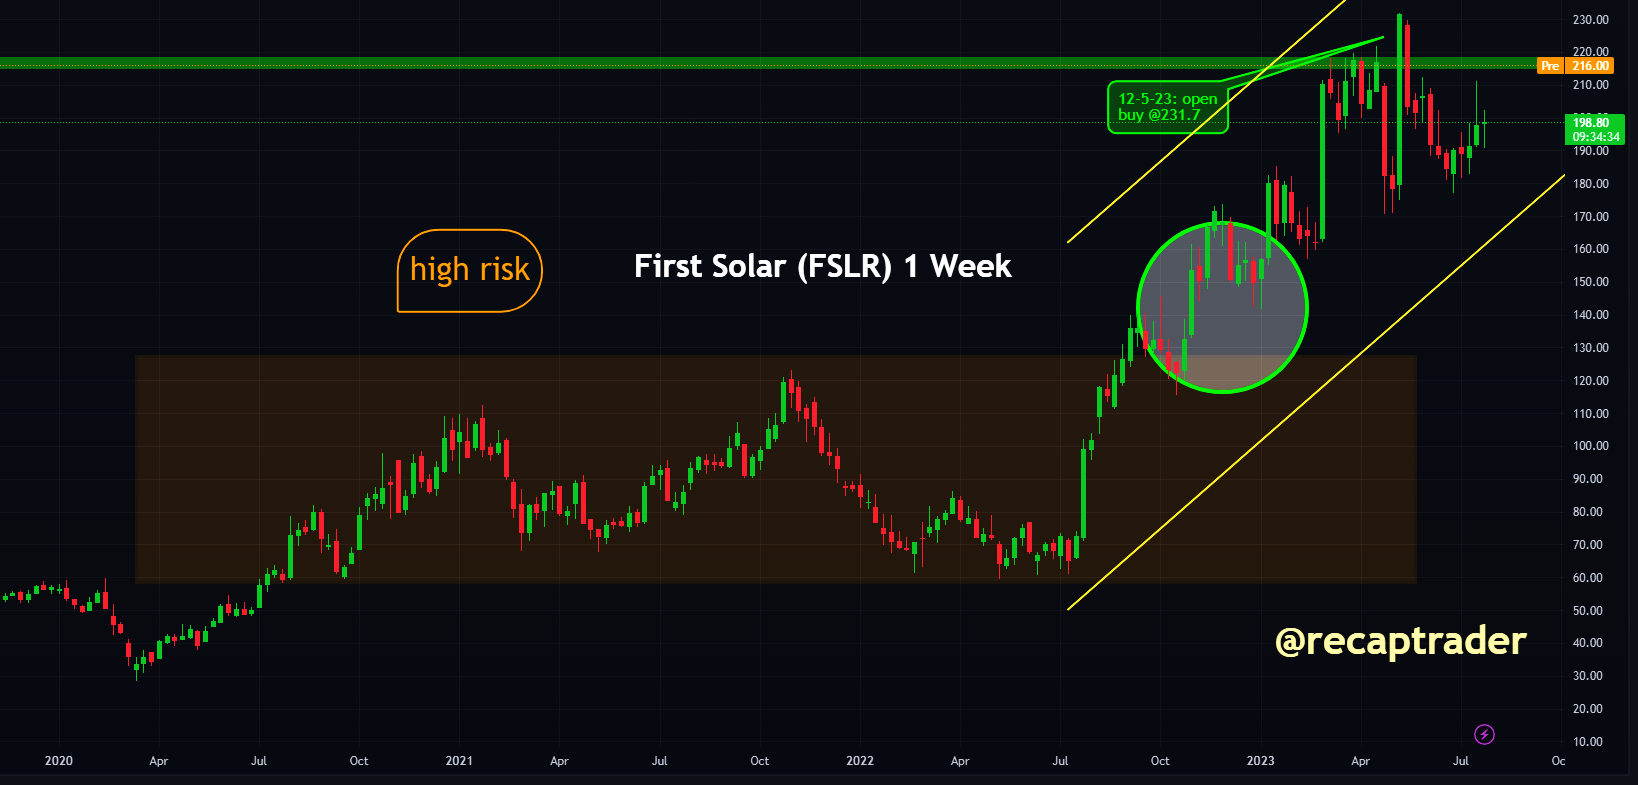
Task: Click the 70.00 price axis label
Action: [1590, 545]
